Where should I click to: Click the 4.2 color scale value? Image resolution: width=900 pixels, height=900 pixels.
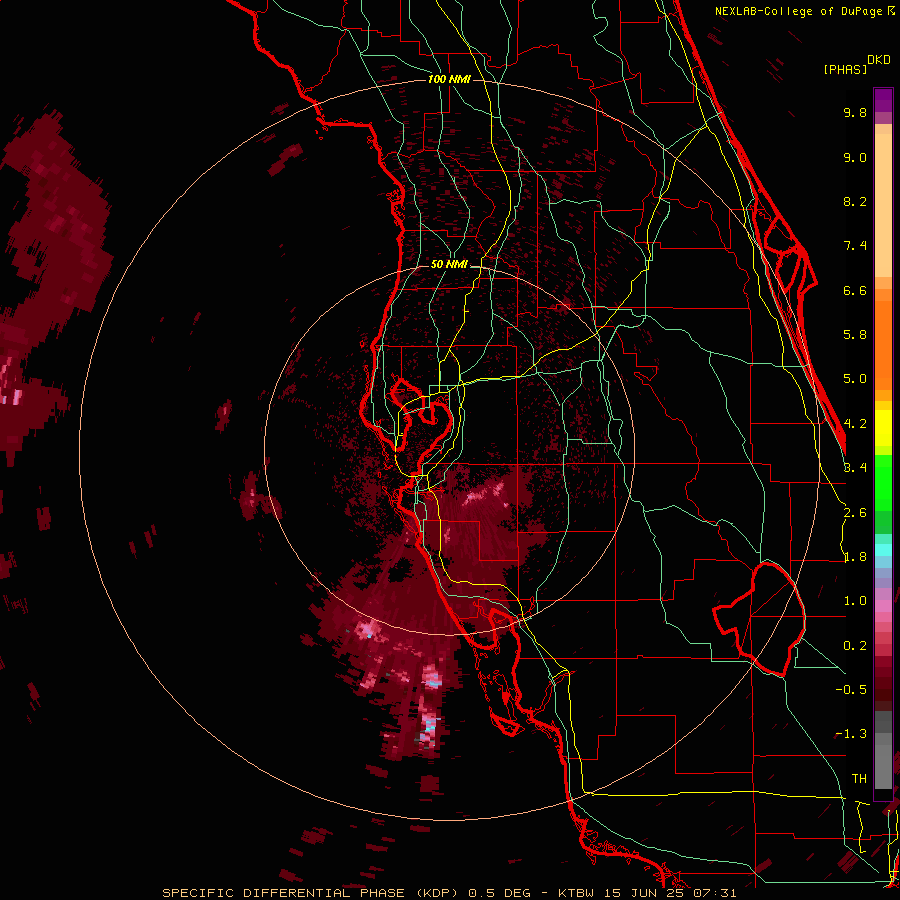click(x=855, y=424)
